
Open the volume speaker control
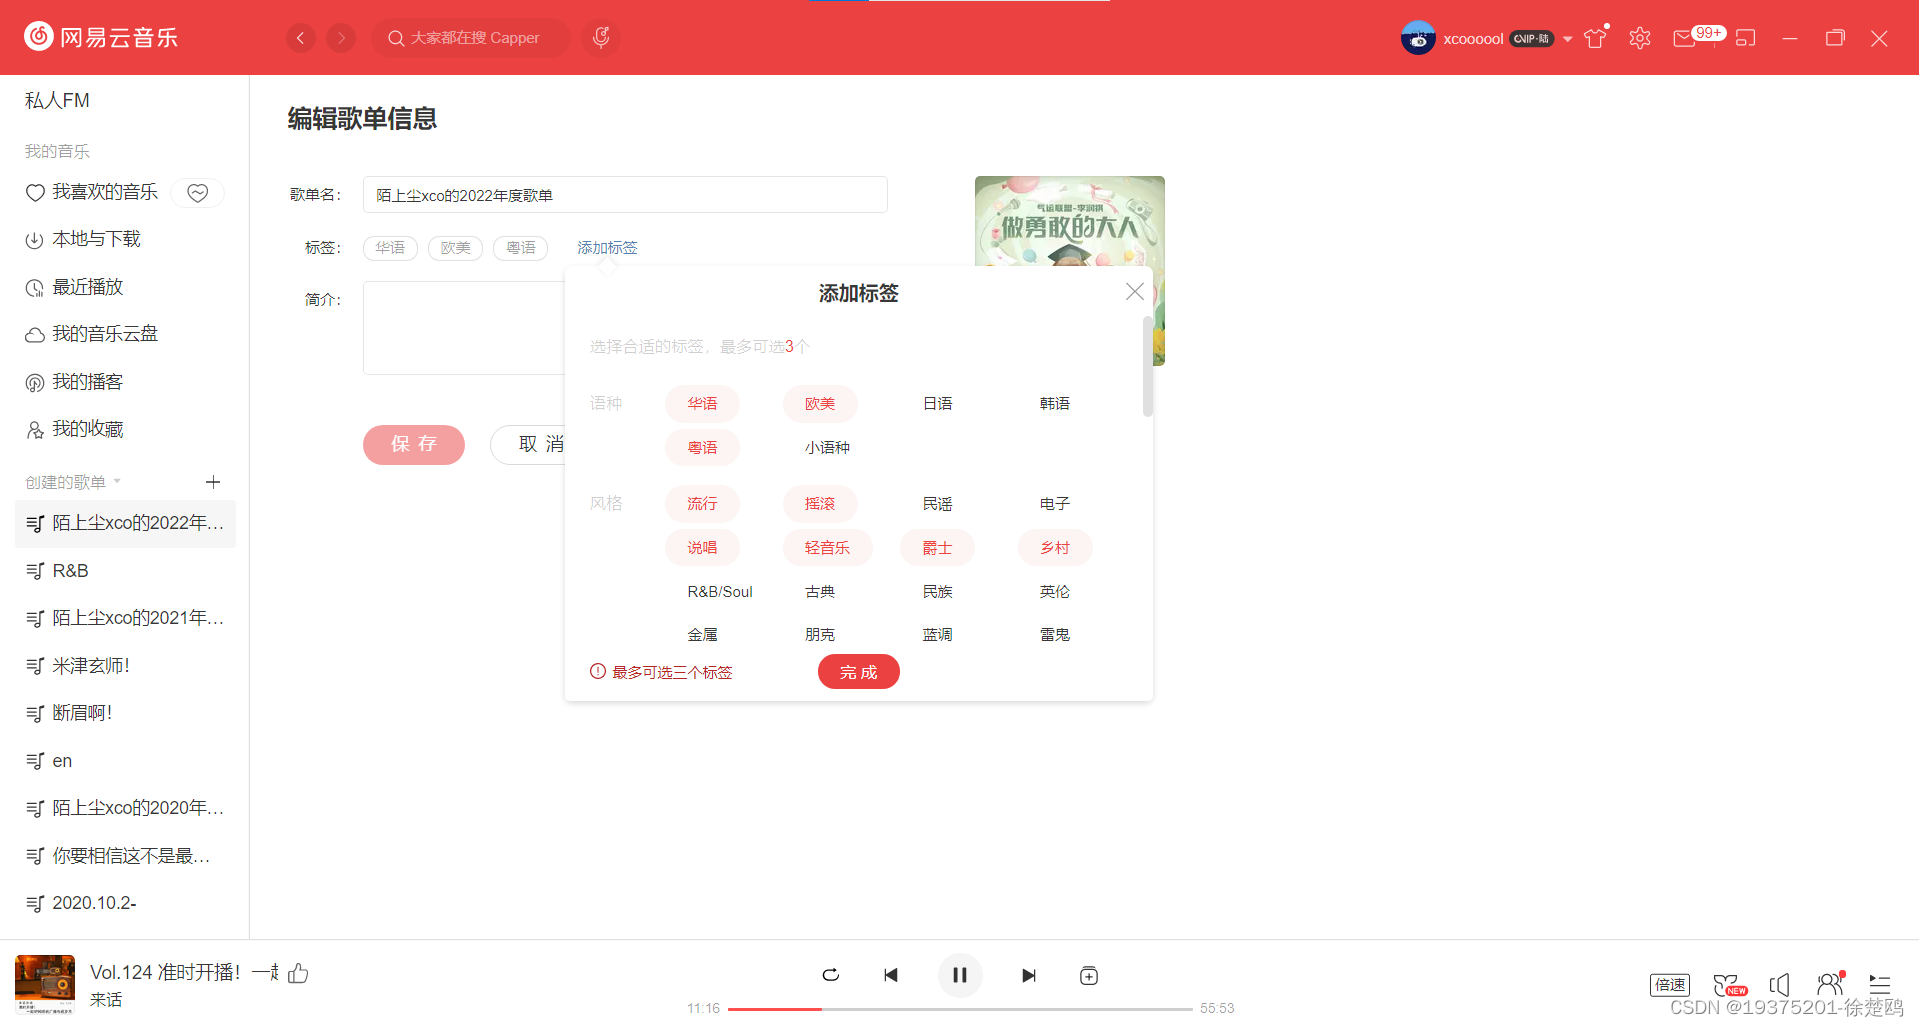[1780, 985]
